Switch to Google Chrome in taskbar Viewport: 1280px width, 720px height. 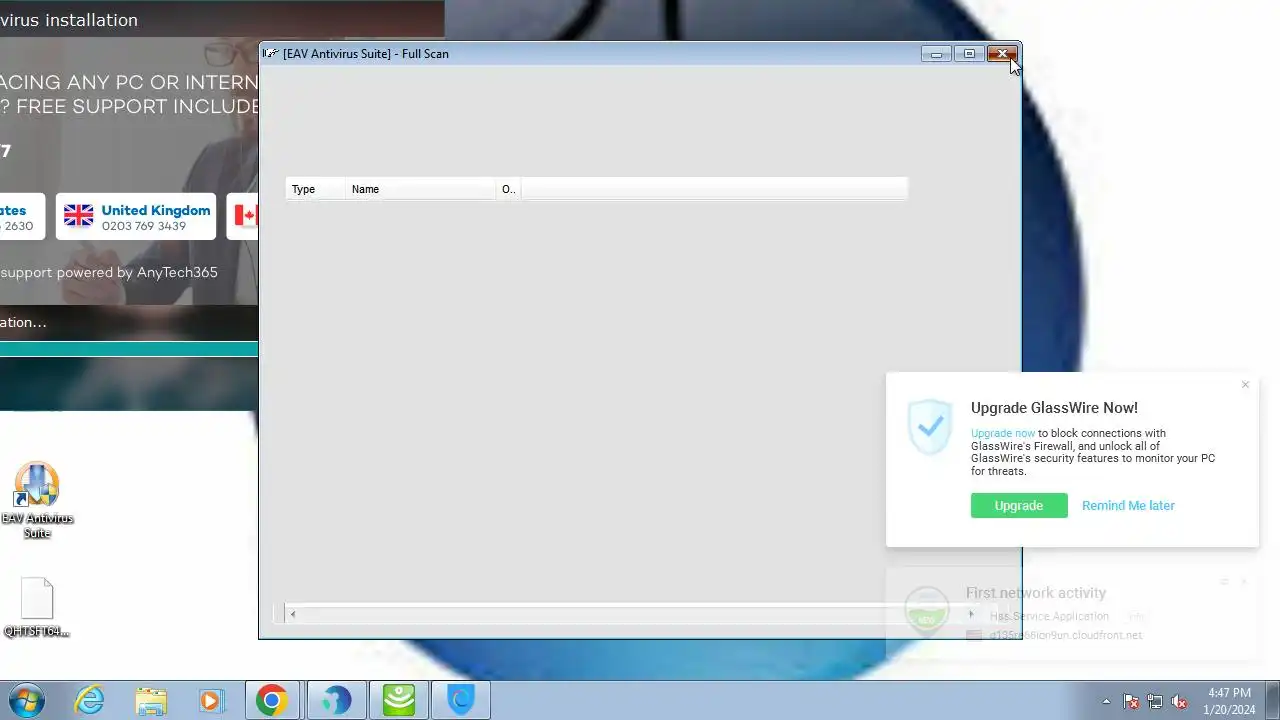(272, 701)
